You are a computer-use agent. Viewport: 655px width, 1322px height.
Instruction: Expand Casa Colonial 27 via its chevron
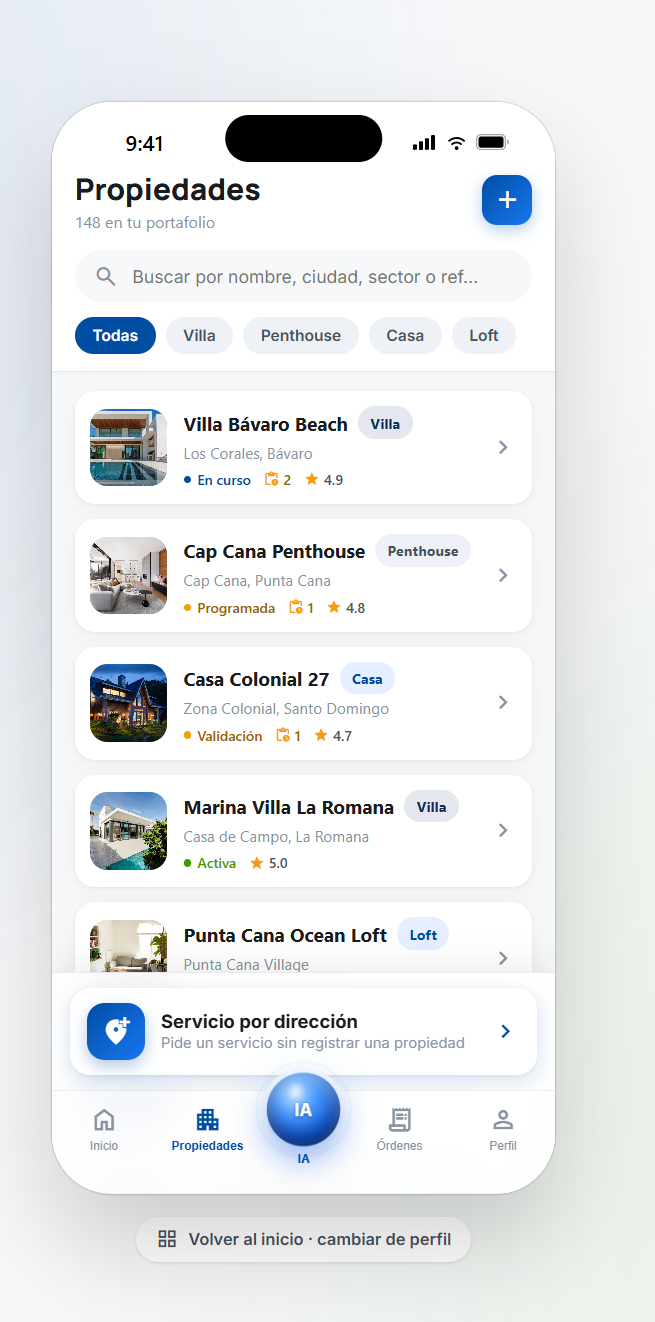click(503, 702)
